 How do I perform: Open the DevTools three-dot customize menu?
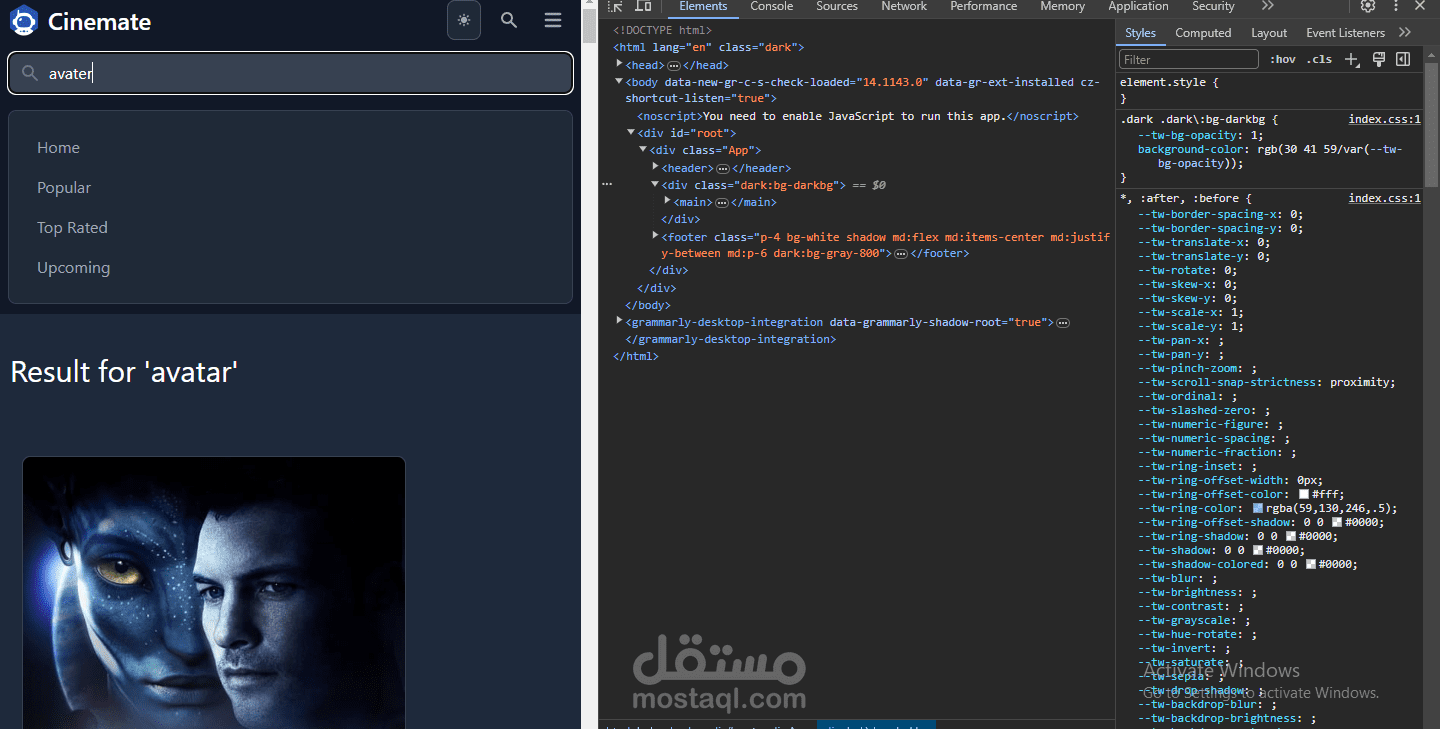pyautogui.click(x=1394, y=6)
